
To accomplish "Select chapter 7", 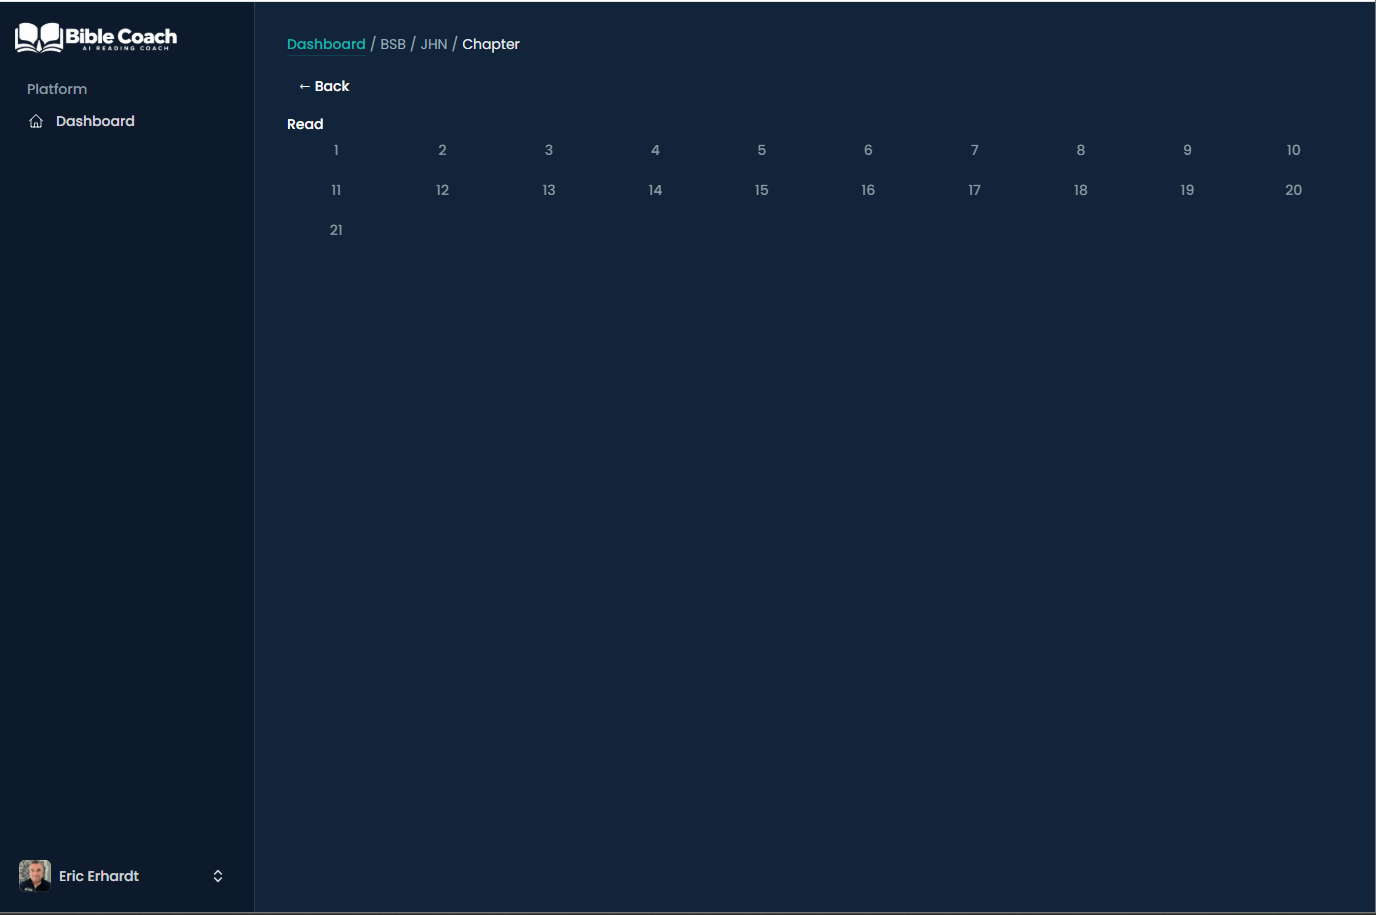I will (975, 150).
